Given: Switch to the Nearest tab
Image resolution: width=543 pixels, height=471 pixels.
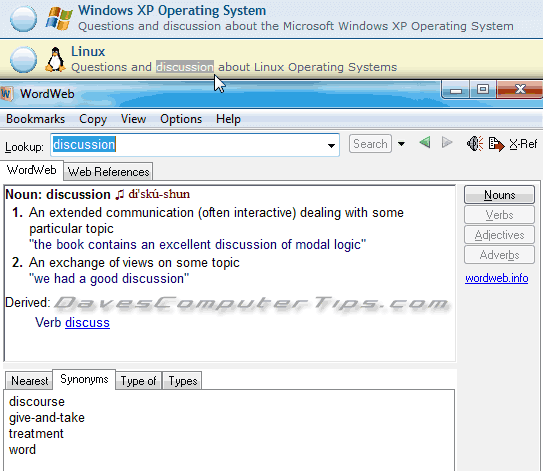Looking at the screenshot, I should (29, 381).
